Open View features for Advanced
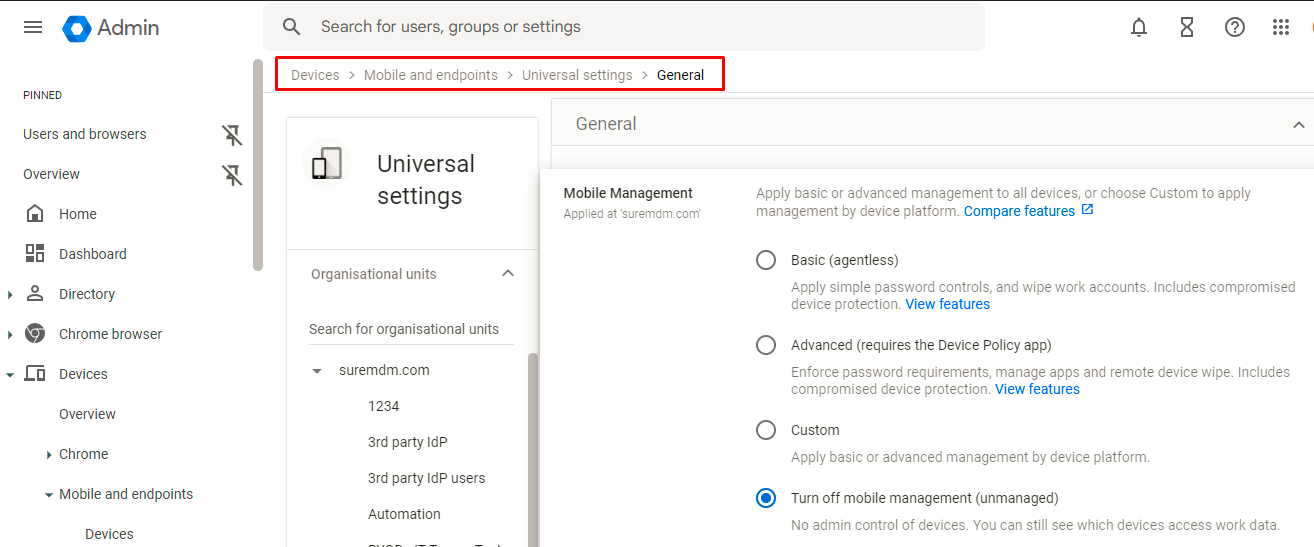Screen dimensions: 1314x547 coord(1037,389)
